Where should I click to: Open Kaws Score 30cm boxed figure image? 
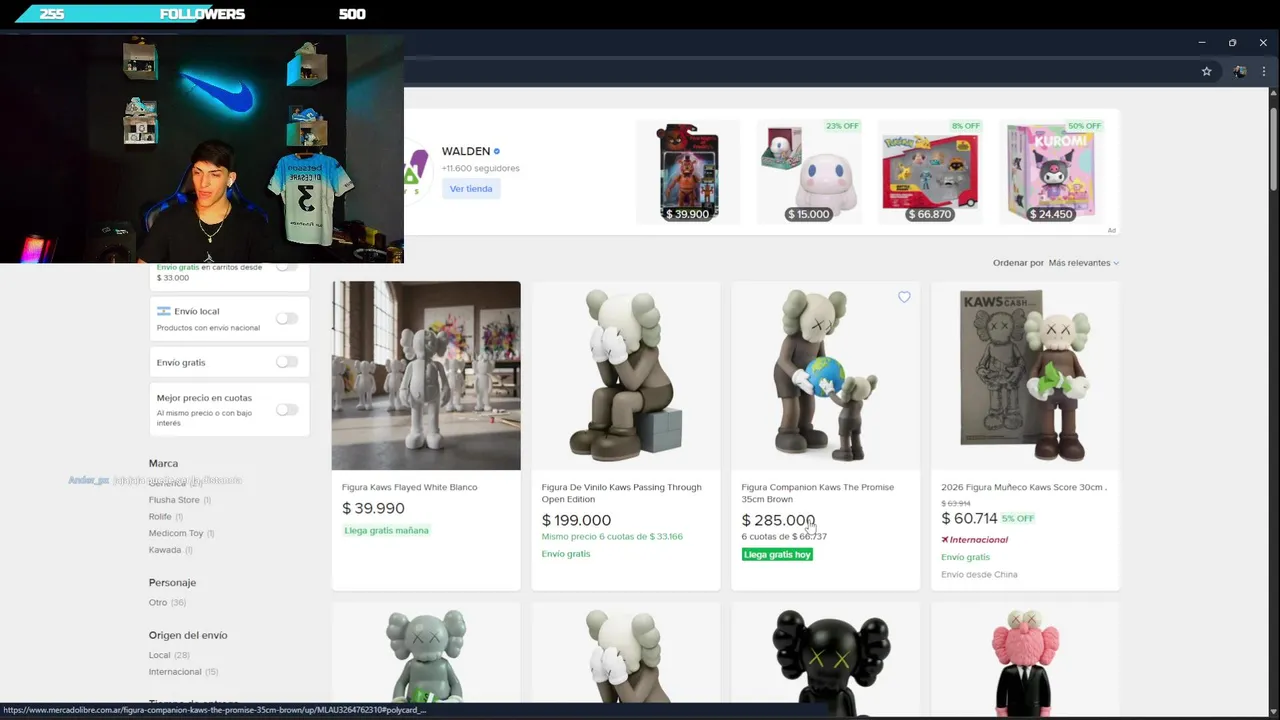pyautogui.click(x=1026, y=376)
